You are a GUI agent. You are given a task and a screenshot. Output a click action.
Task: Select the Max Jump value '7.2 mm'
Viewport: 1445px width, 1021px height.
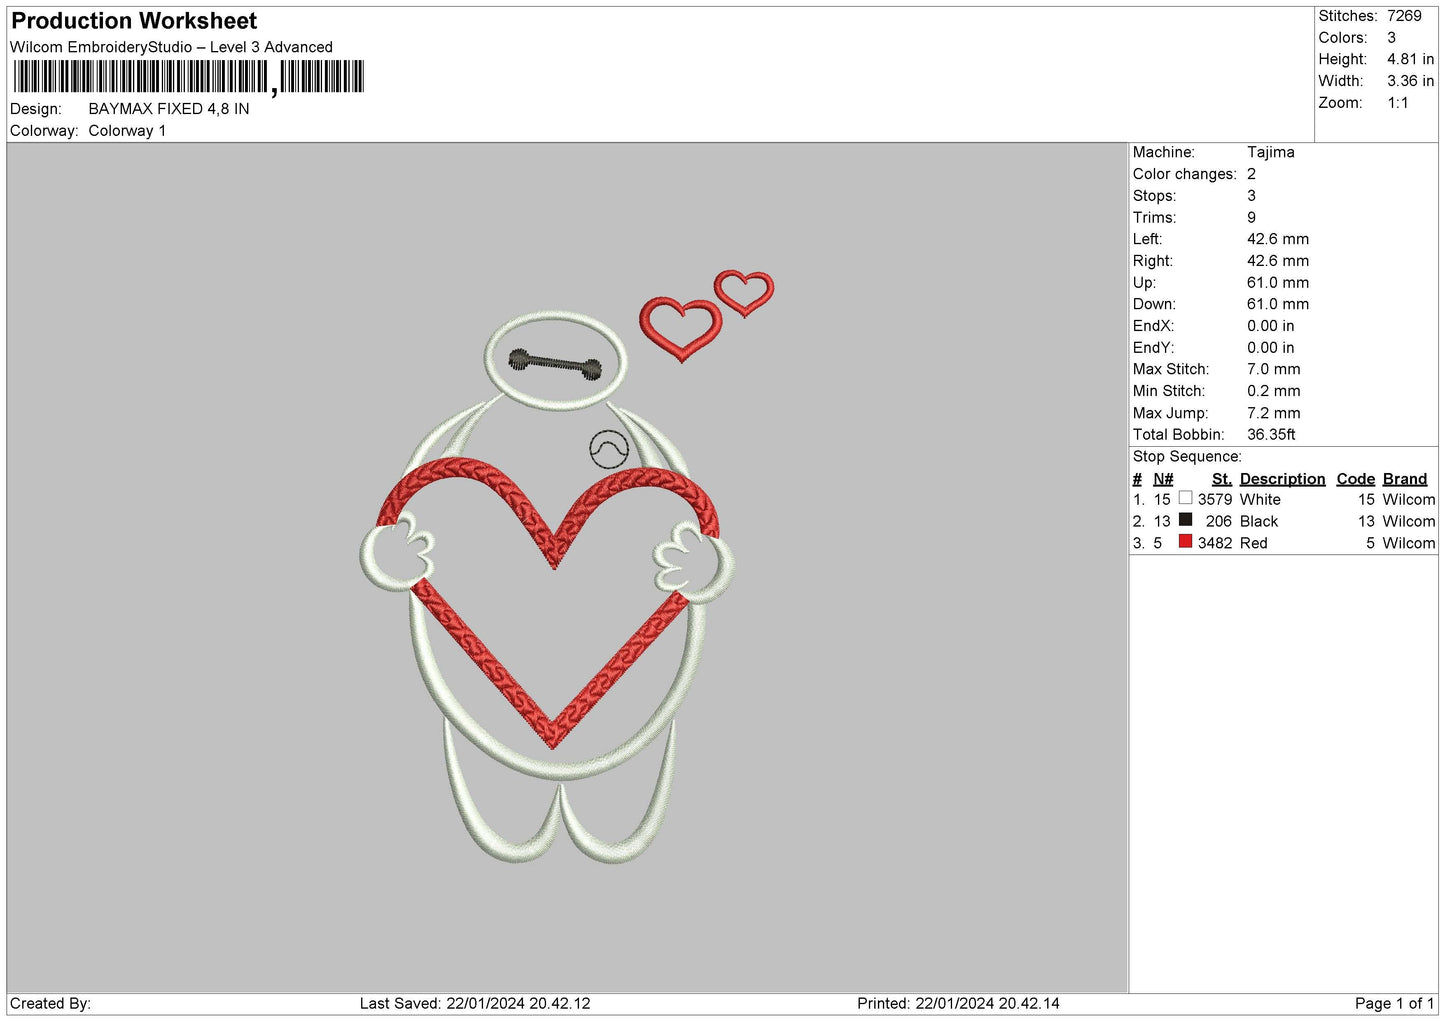pos(1274,413)
